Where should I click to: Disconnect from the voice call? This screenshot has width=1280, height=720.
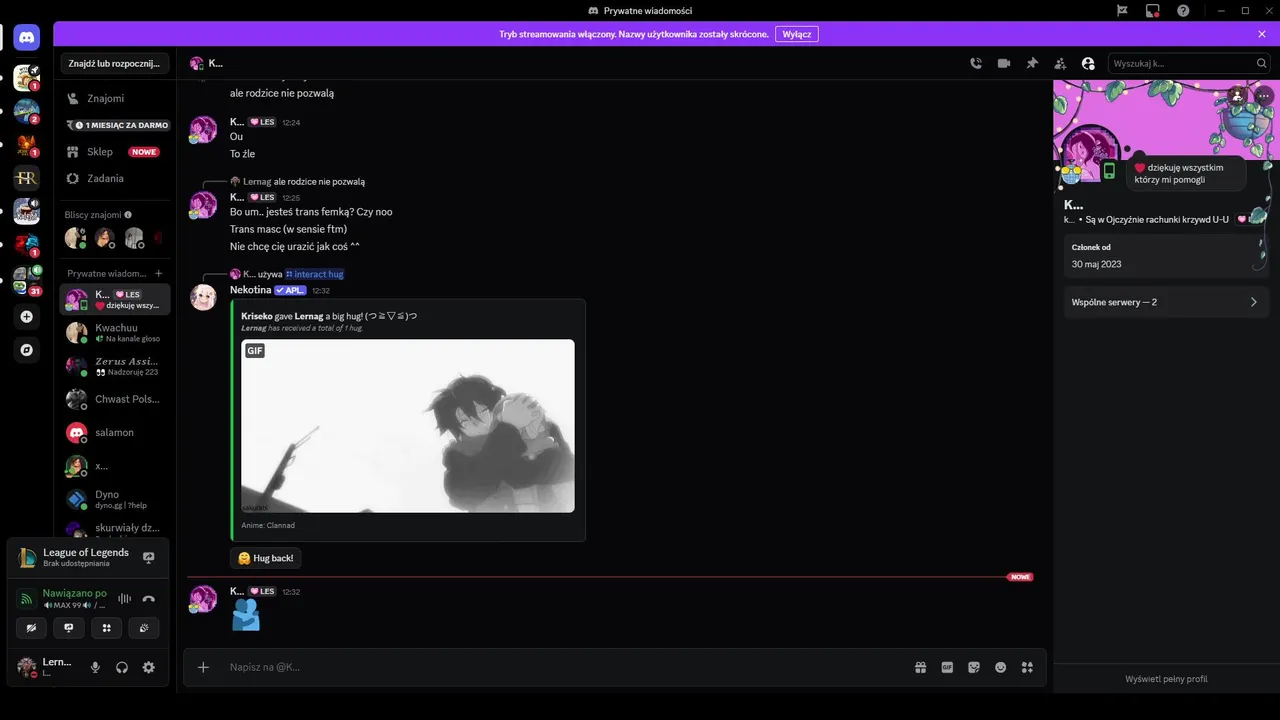(x=149, y=599)
